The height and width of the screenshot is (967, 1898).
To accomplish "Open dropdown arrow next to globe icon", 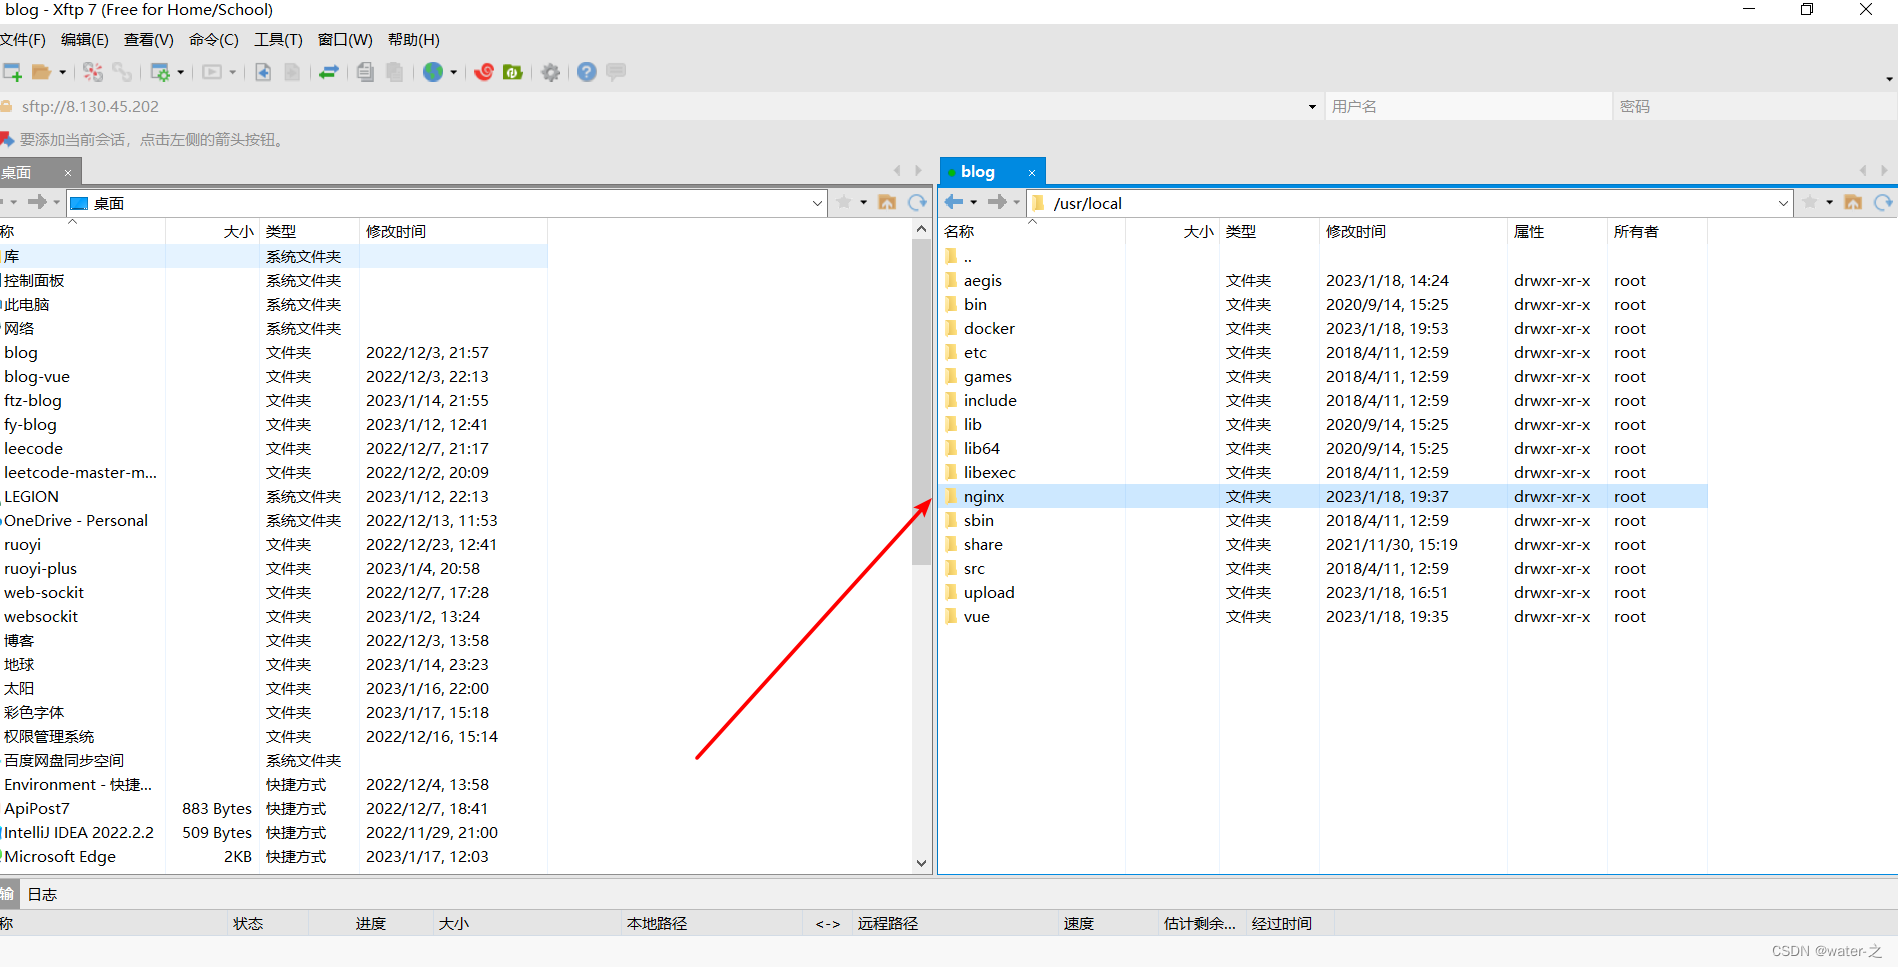I will pyautogui.click(x=453, y=72).
